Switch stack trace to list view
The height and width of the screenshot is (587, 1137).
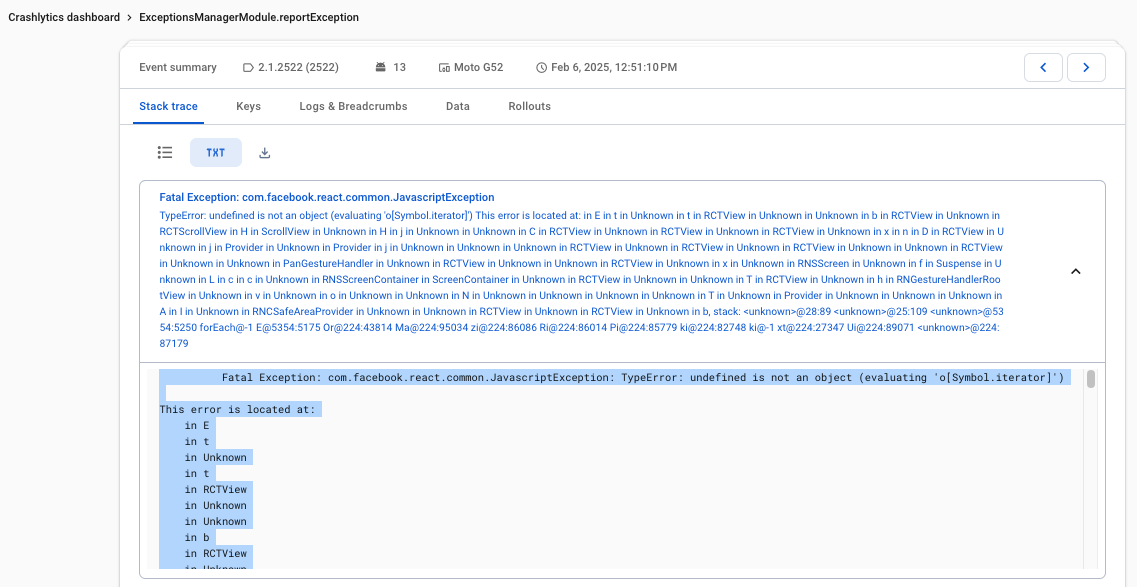tap(165, 153)
